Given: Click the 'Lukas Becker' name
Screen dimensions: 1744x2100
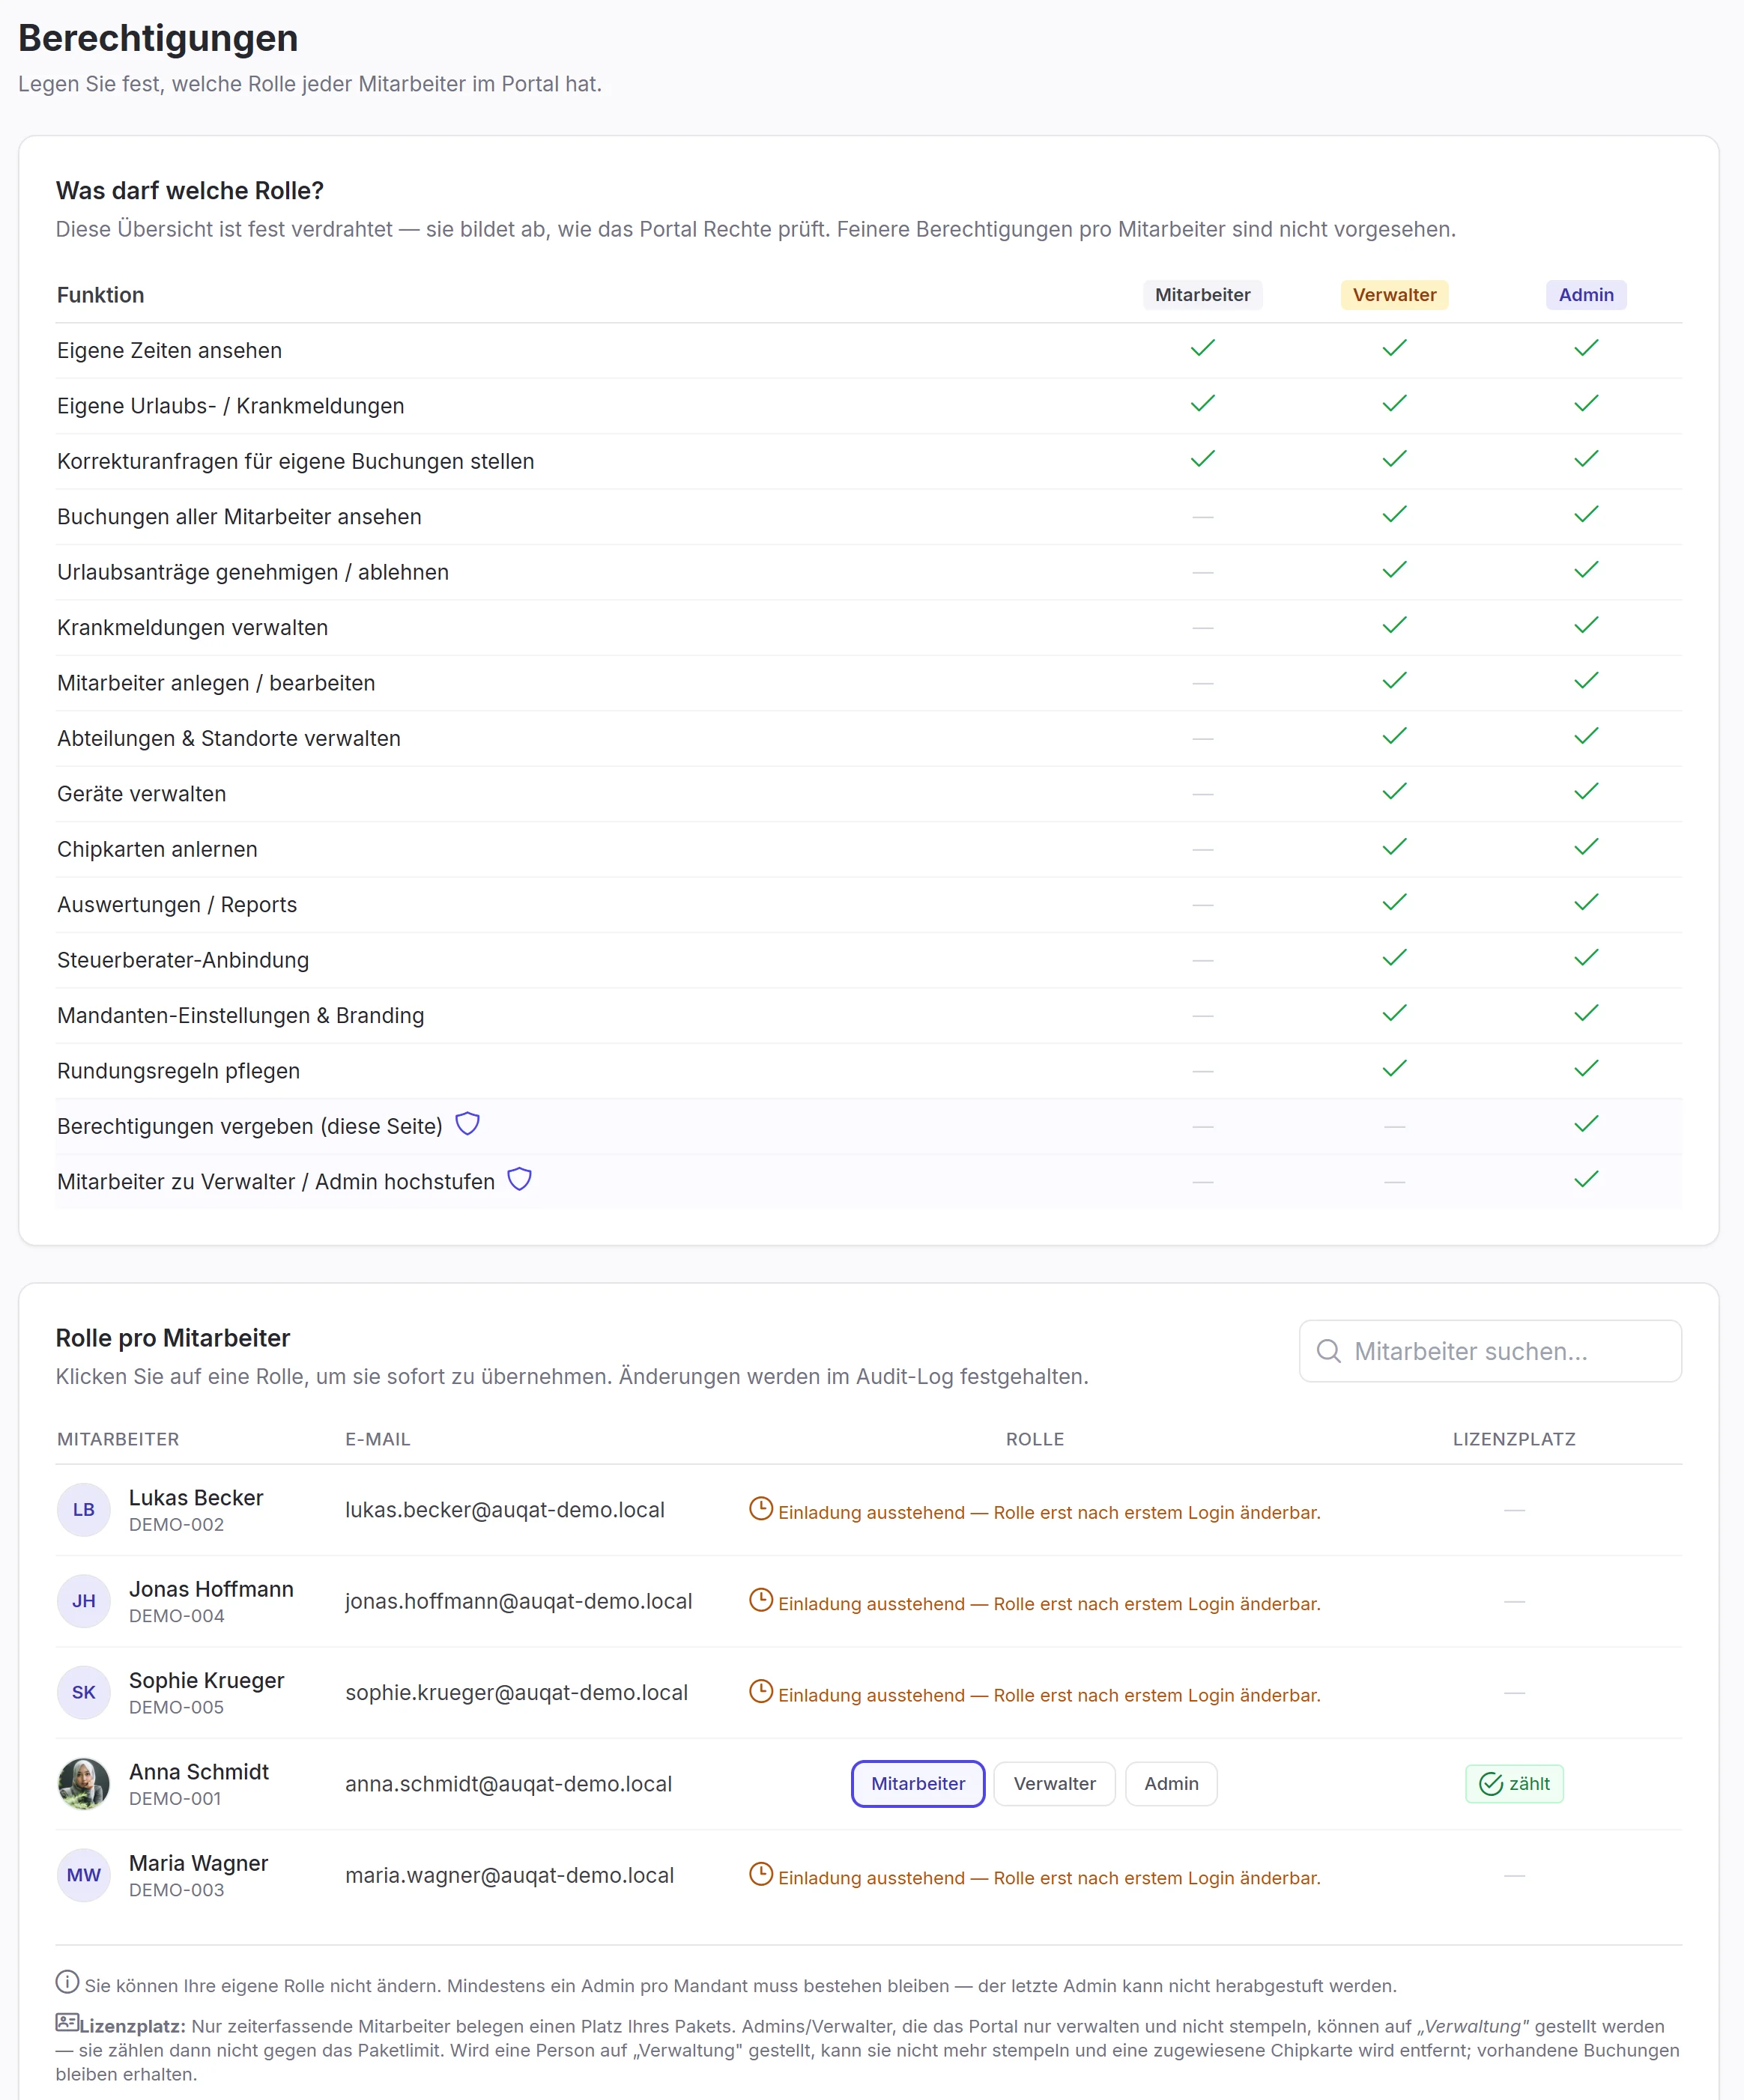Looking at the screenshot, I should tap(196, 1498).
